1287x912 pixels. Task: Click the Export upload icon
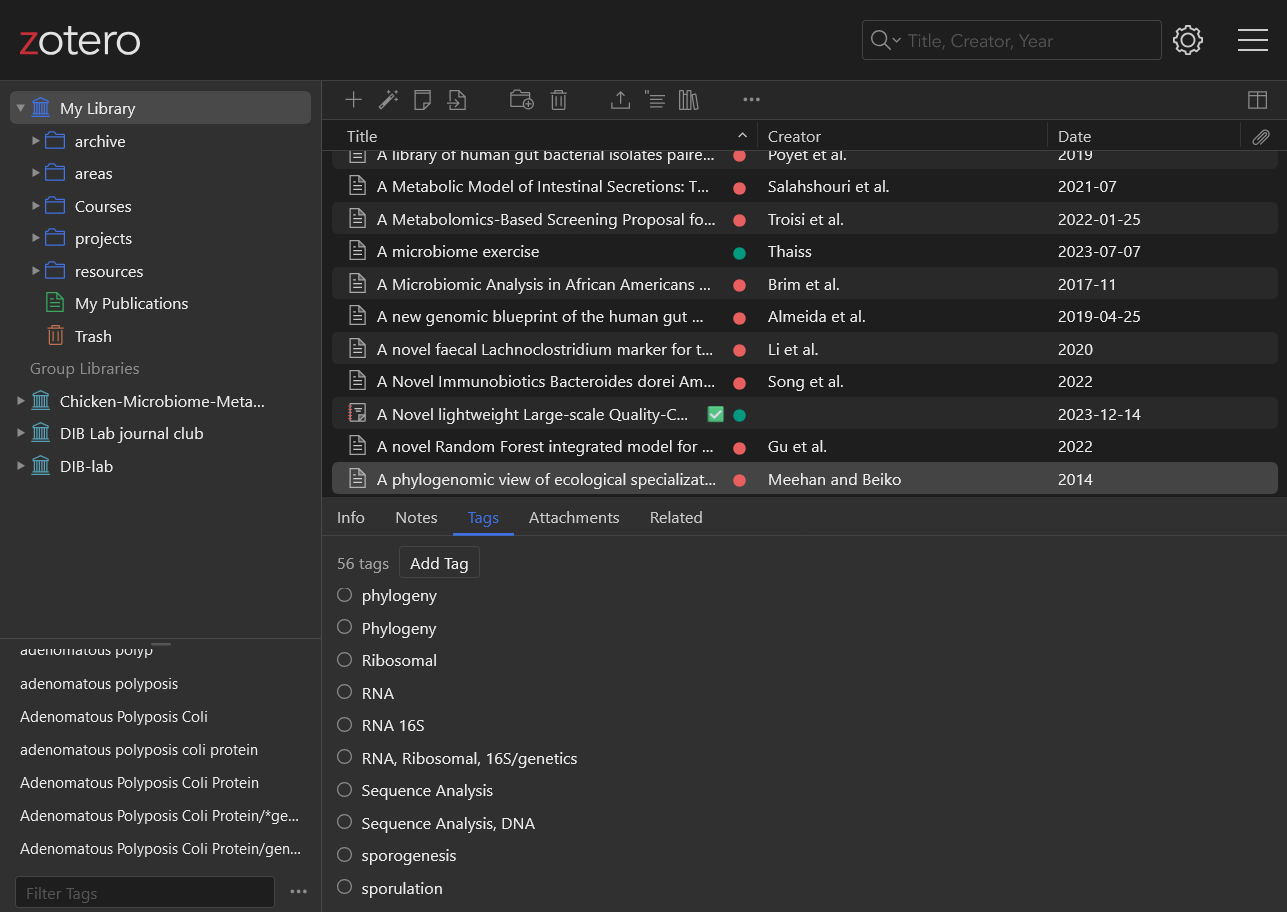click(x=620, y=99)
